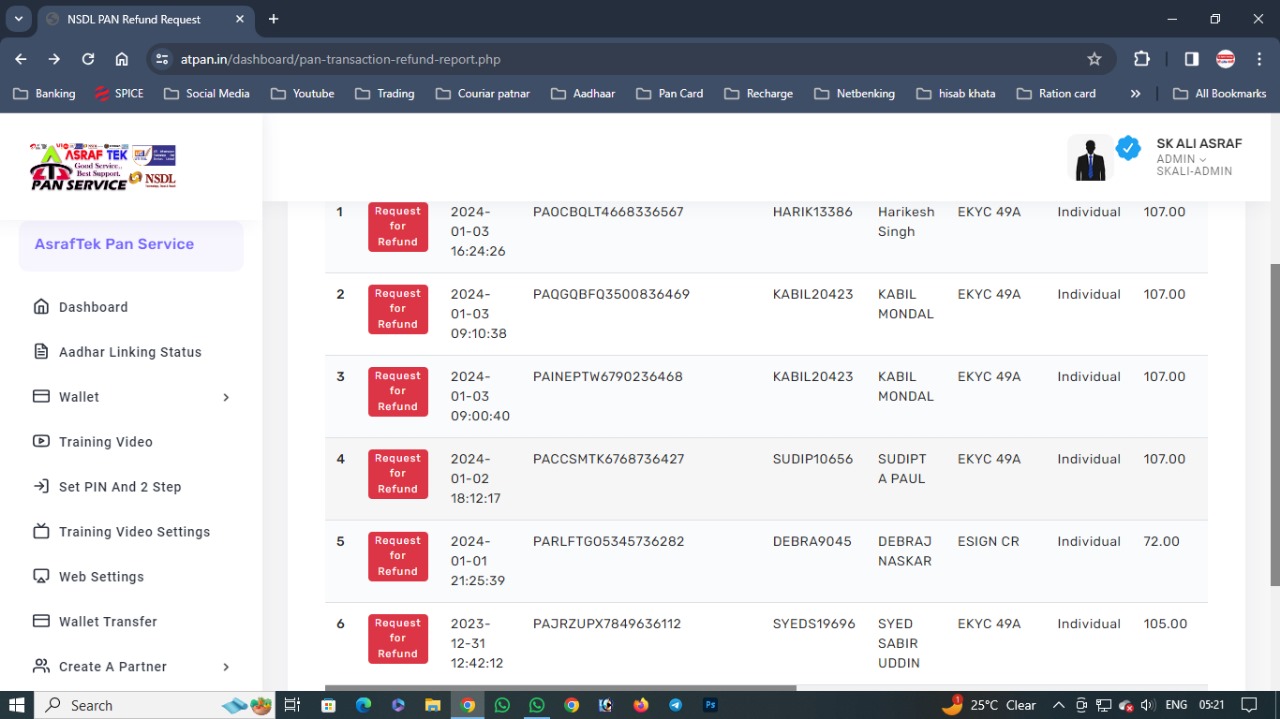Select the NSDL PAN Refund Request tab
Screen dimensions: 1280x719
(133, 19)
